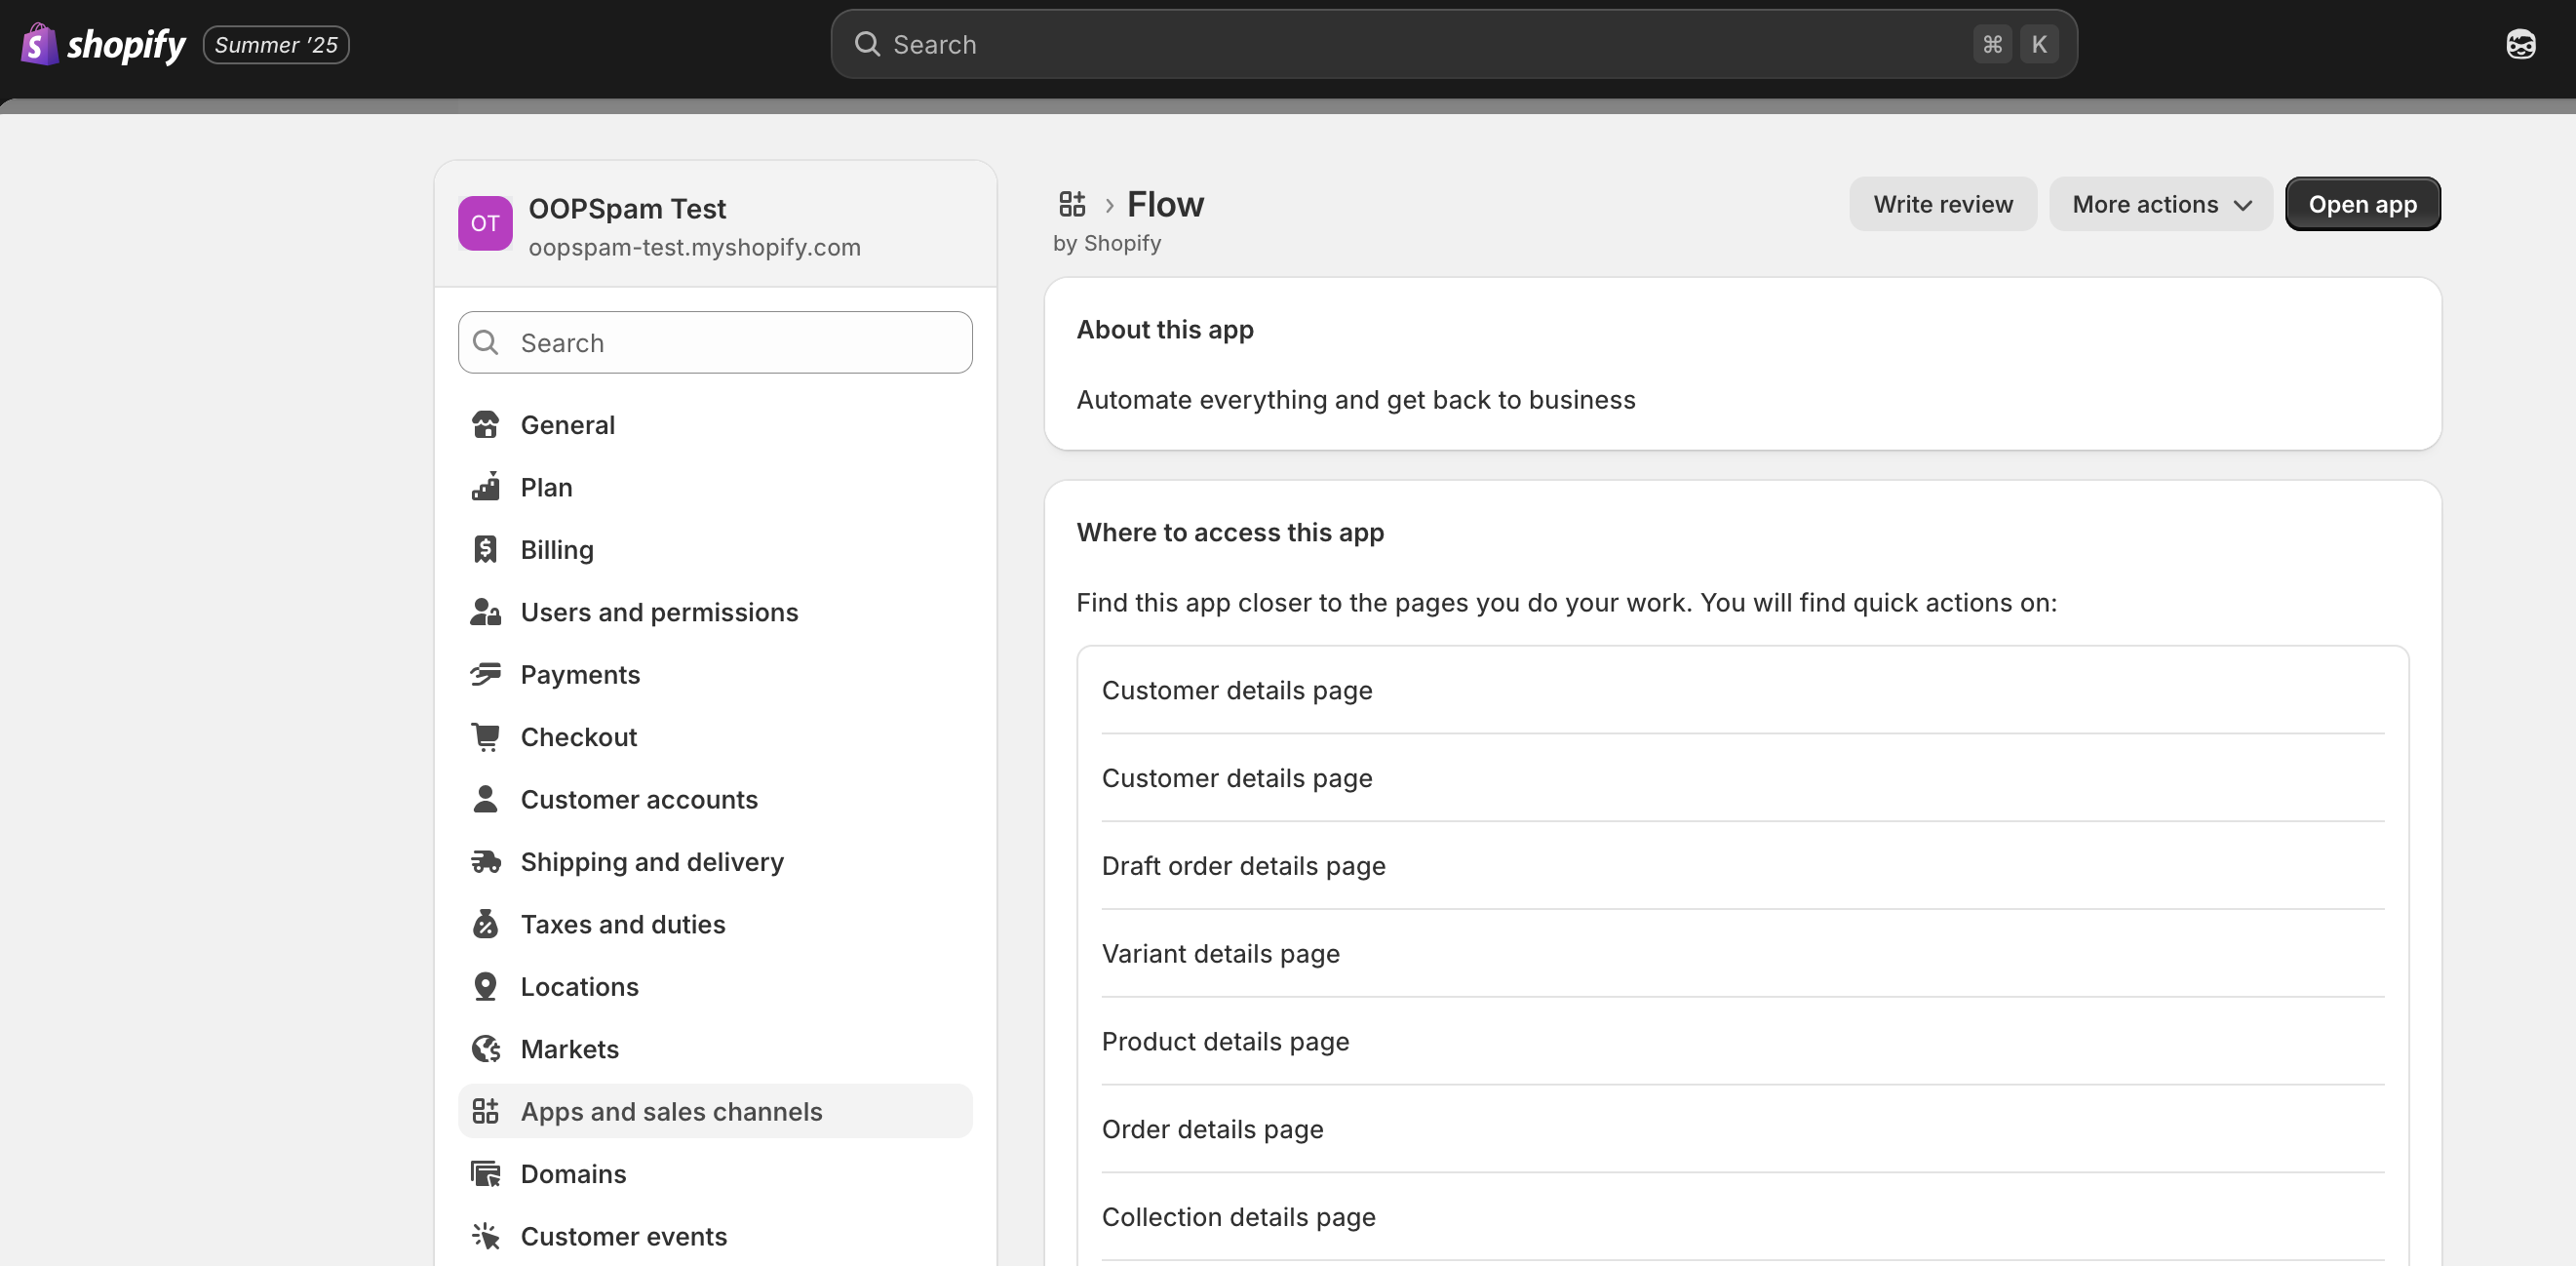The image size is (2576, 1266).
Task: Select first Customer details page row
Action: [1742, 690]
